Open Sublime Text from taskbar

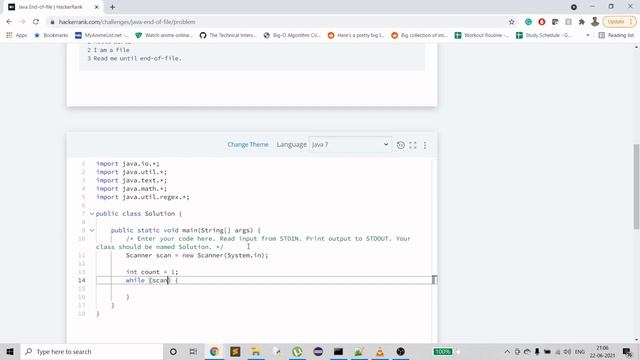click(235, 351)
